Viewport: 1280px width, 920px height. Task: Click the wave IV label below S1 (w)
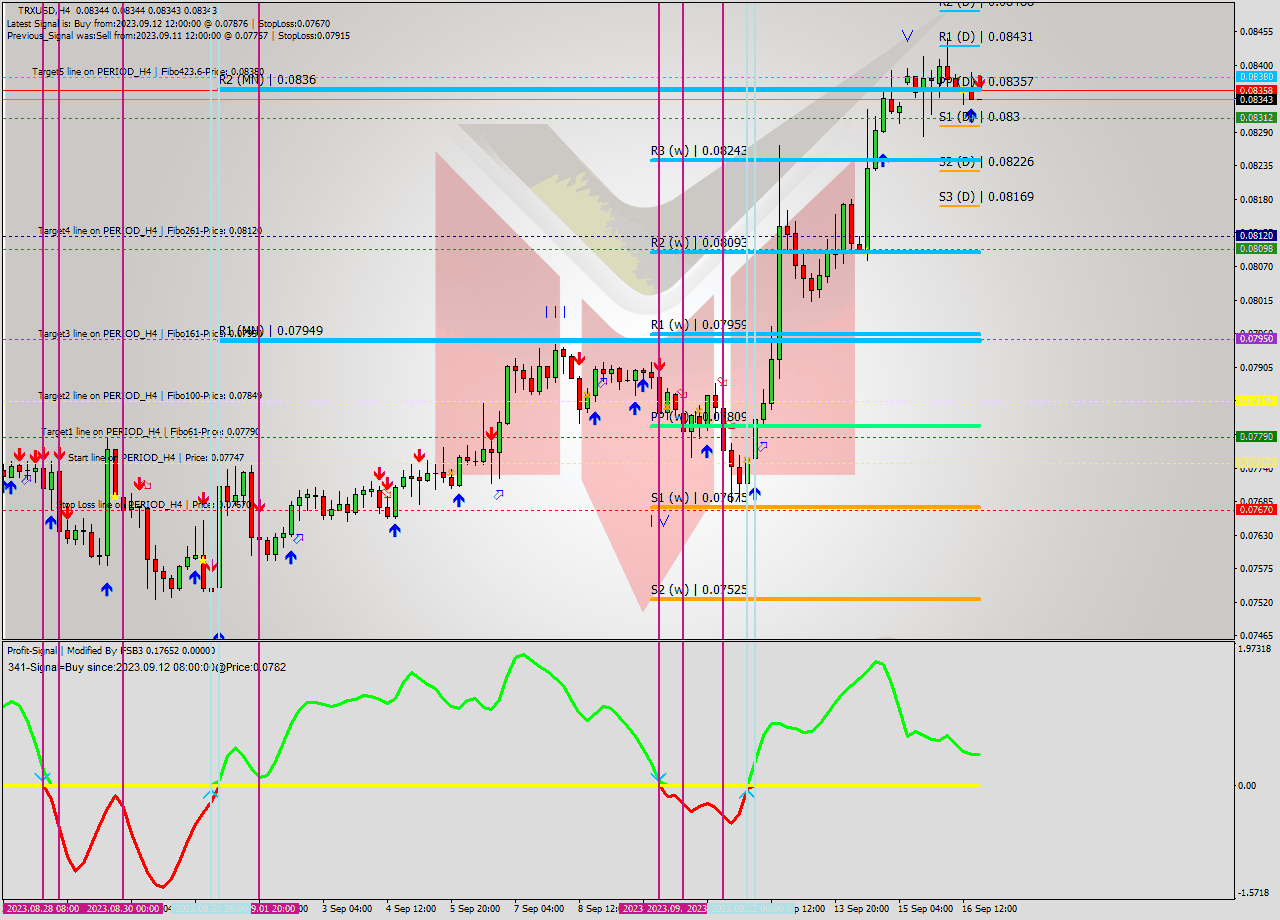point(660,521)
